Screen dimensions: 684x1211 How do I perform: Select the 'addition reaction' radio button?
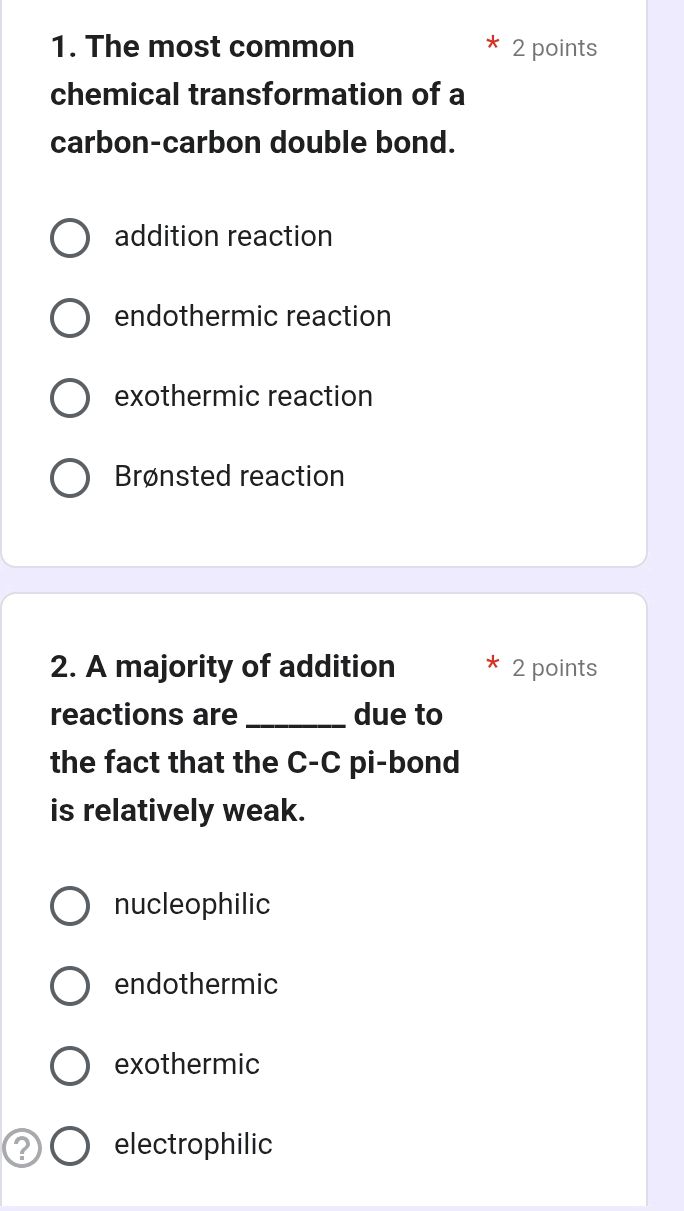point(69,238)
